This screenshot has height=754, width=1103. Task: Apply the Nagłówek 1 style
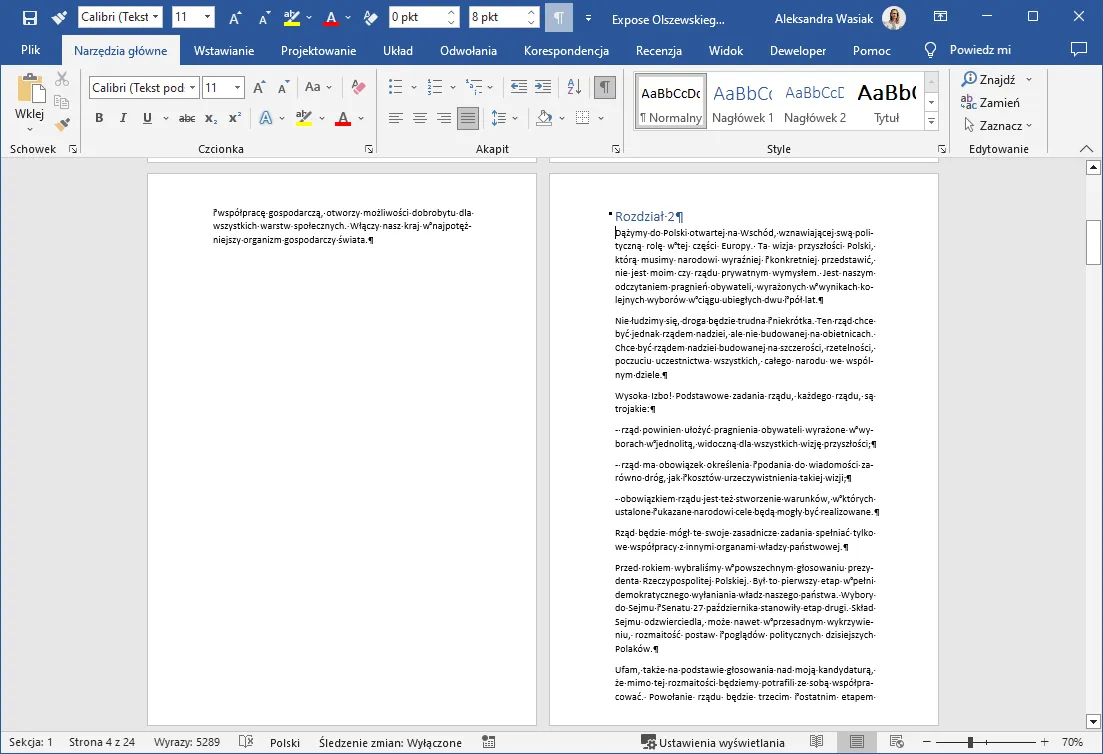click(742, 102)
